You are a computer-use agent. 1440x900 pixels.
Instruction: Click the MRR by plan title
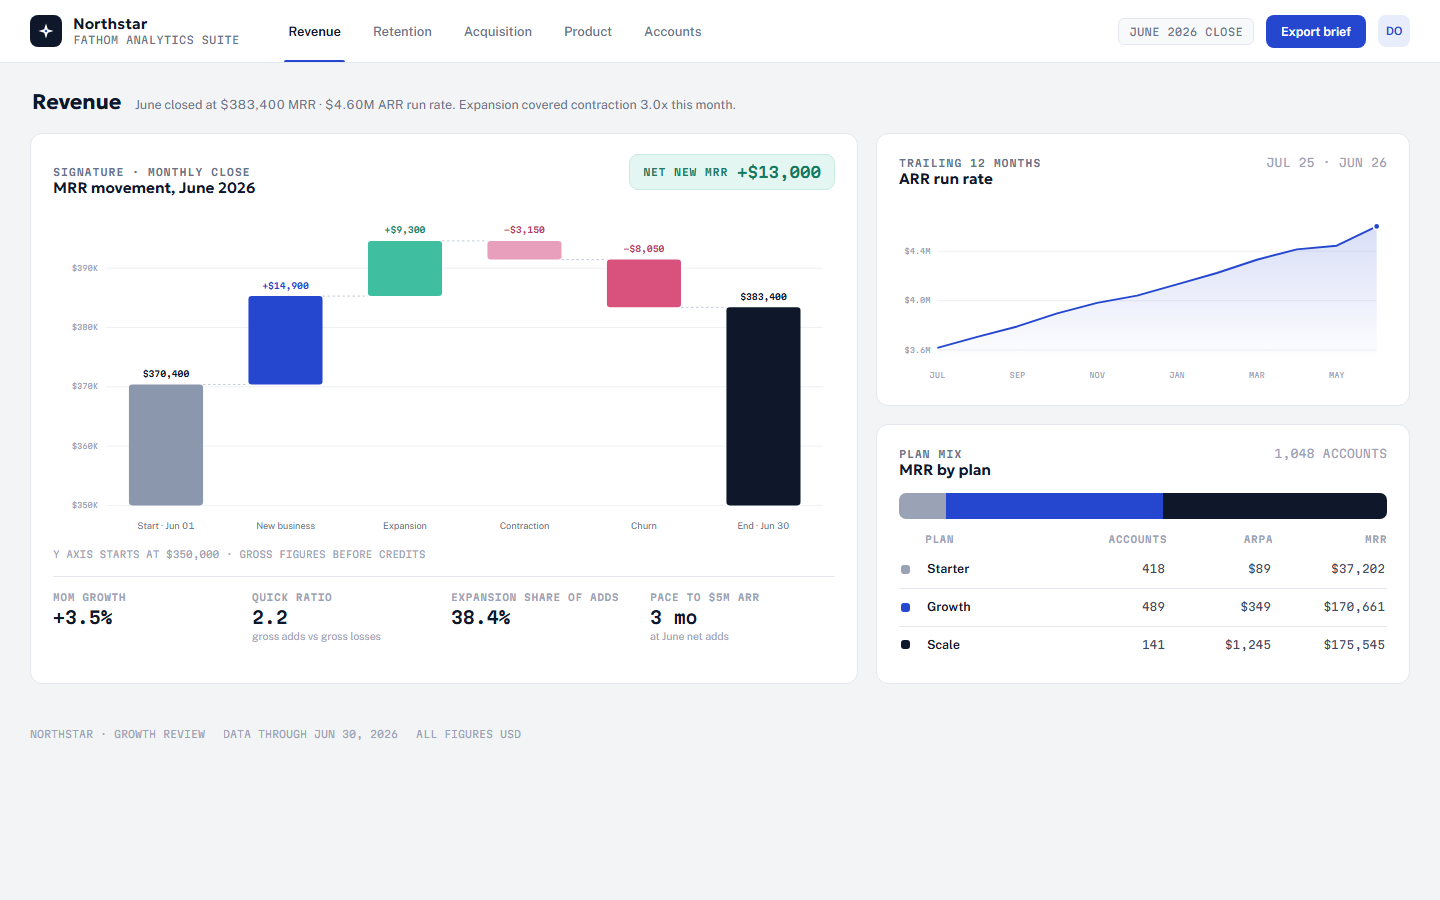point(945,470)
